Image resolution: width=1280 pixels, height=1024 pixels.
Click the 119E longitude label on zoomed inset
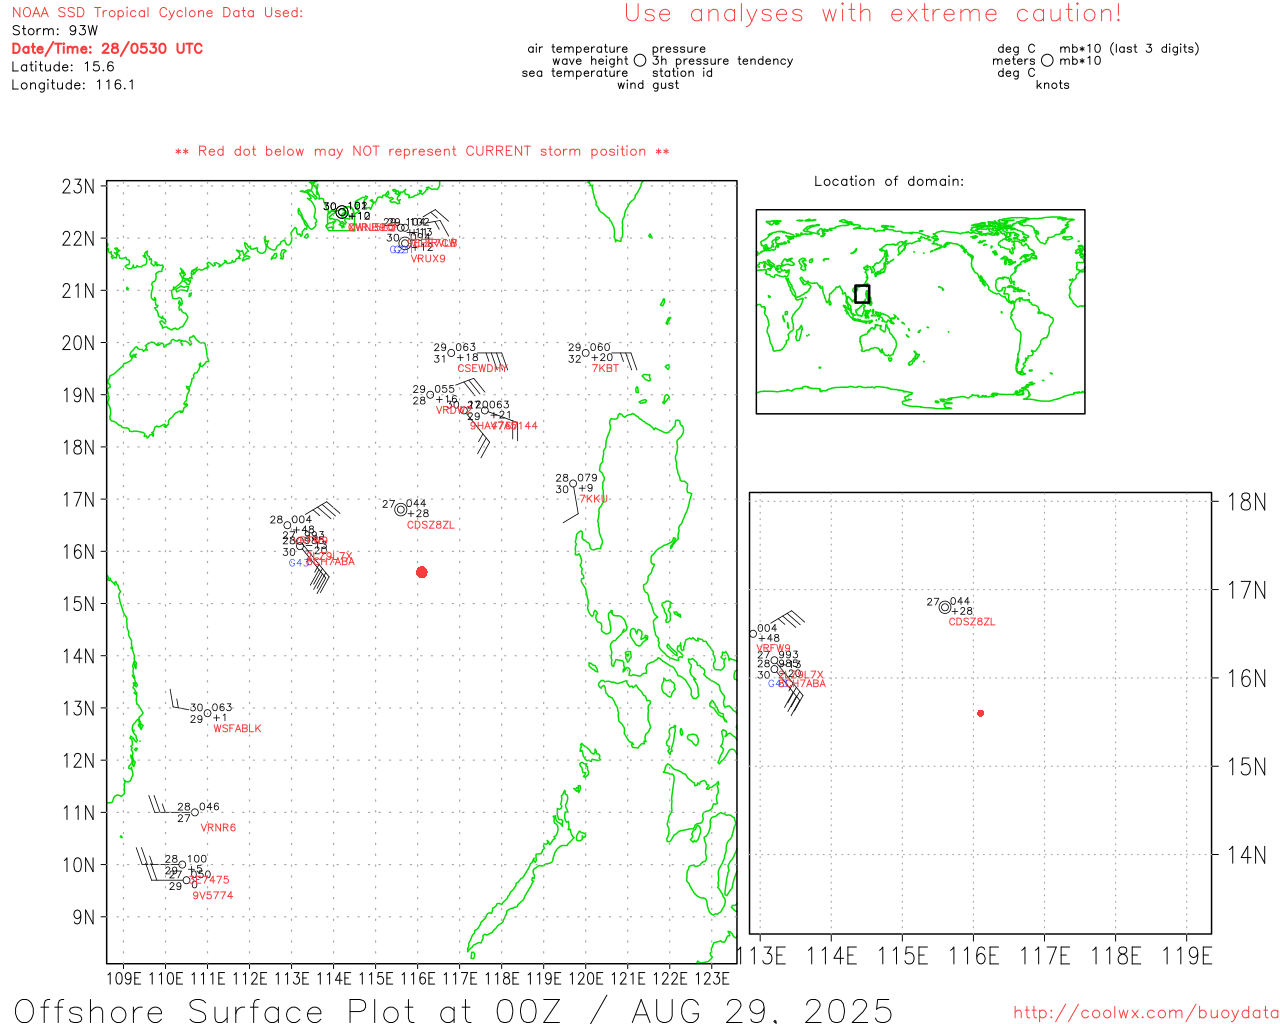coord(1187,956)
